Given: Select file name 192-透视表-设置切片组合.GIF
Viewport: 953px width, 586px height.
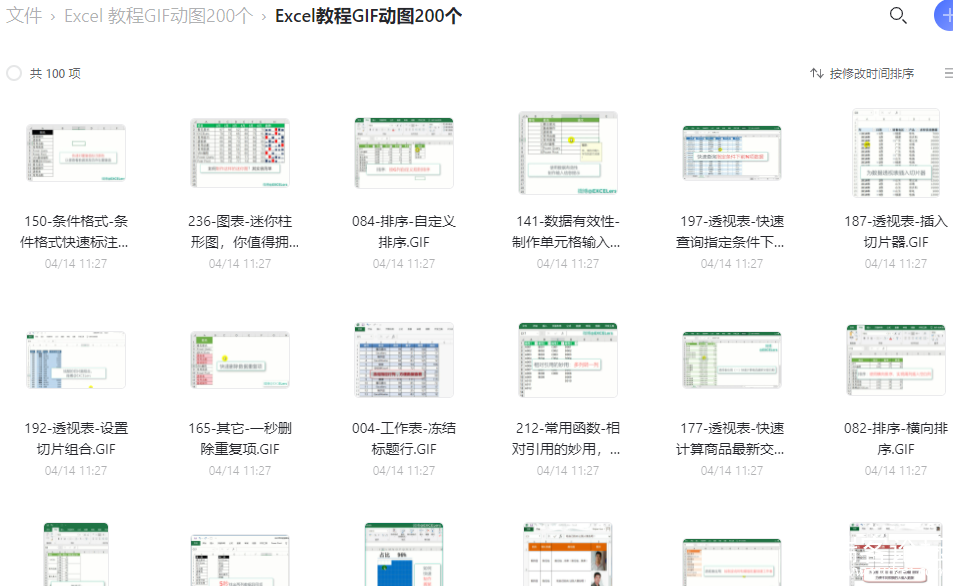Looking at the screenshot, I should [76, 439].
